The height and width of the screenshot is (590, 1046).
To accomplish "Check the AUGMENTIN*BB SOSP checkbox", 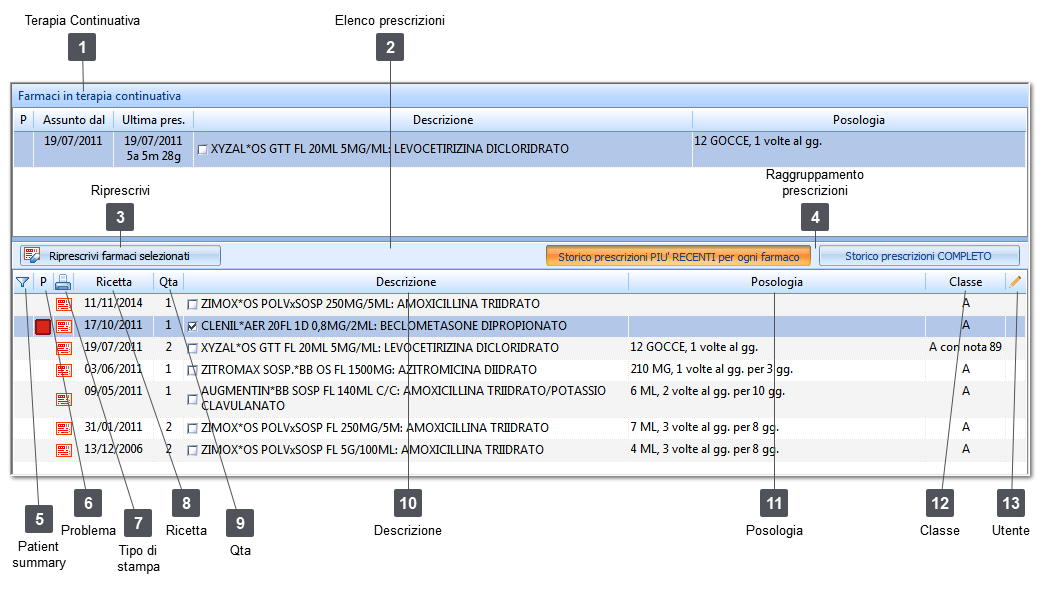I will (192, 399).
